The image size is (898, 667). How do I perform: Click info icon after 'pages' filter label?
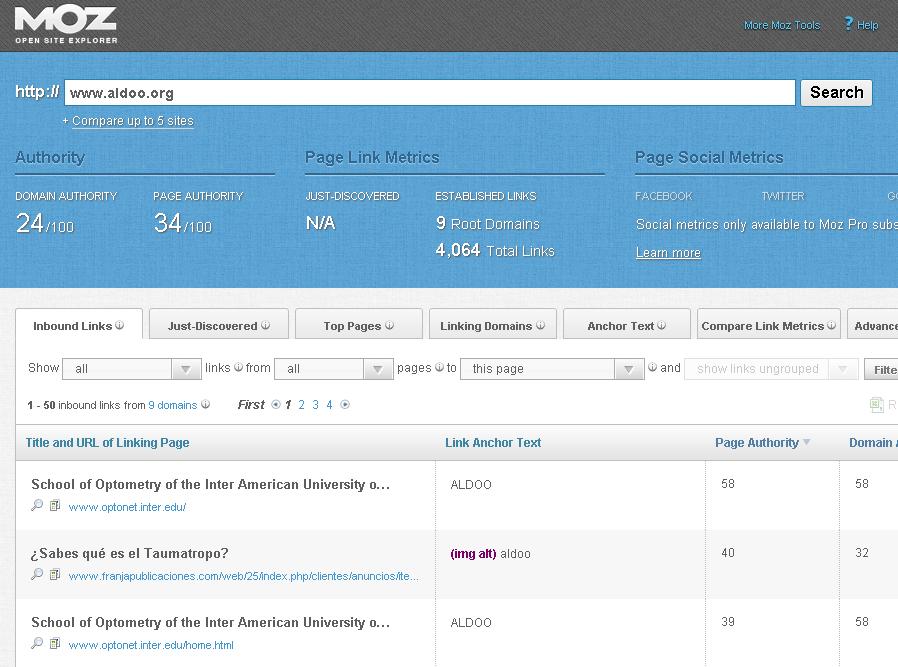pos(439,368)
